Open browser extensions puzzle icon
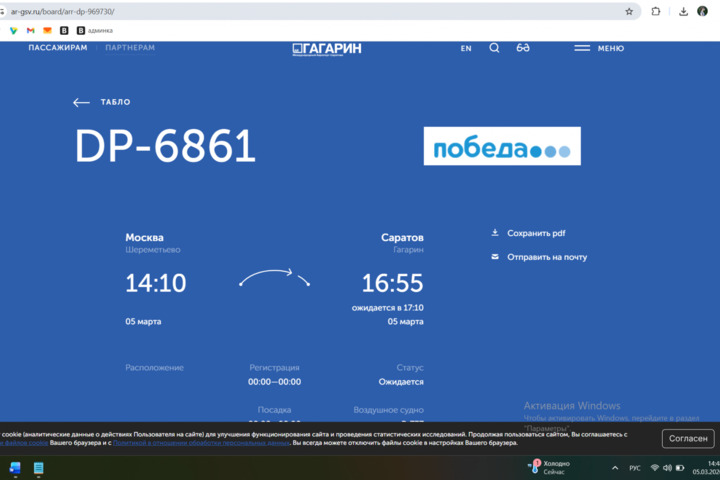 pyautogui.click(x=656, y=11)
